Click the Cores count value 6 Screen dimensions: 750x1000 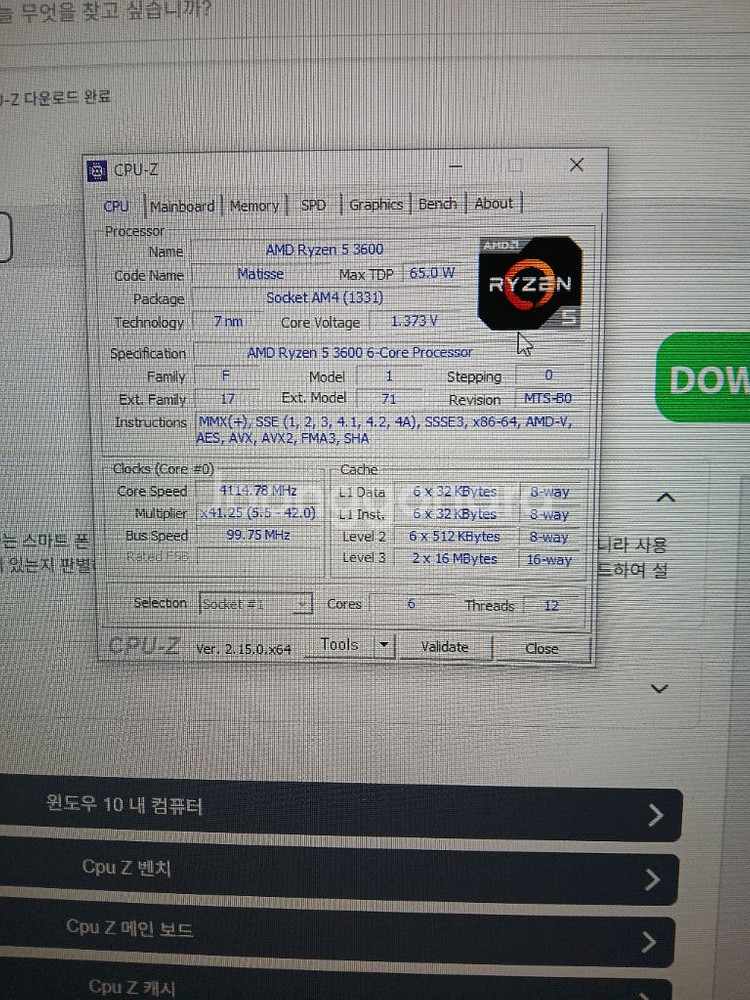[411, 604]
